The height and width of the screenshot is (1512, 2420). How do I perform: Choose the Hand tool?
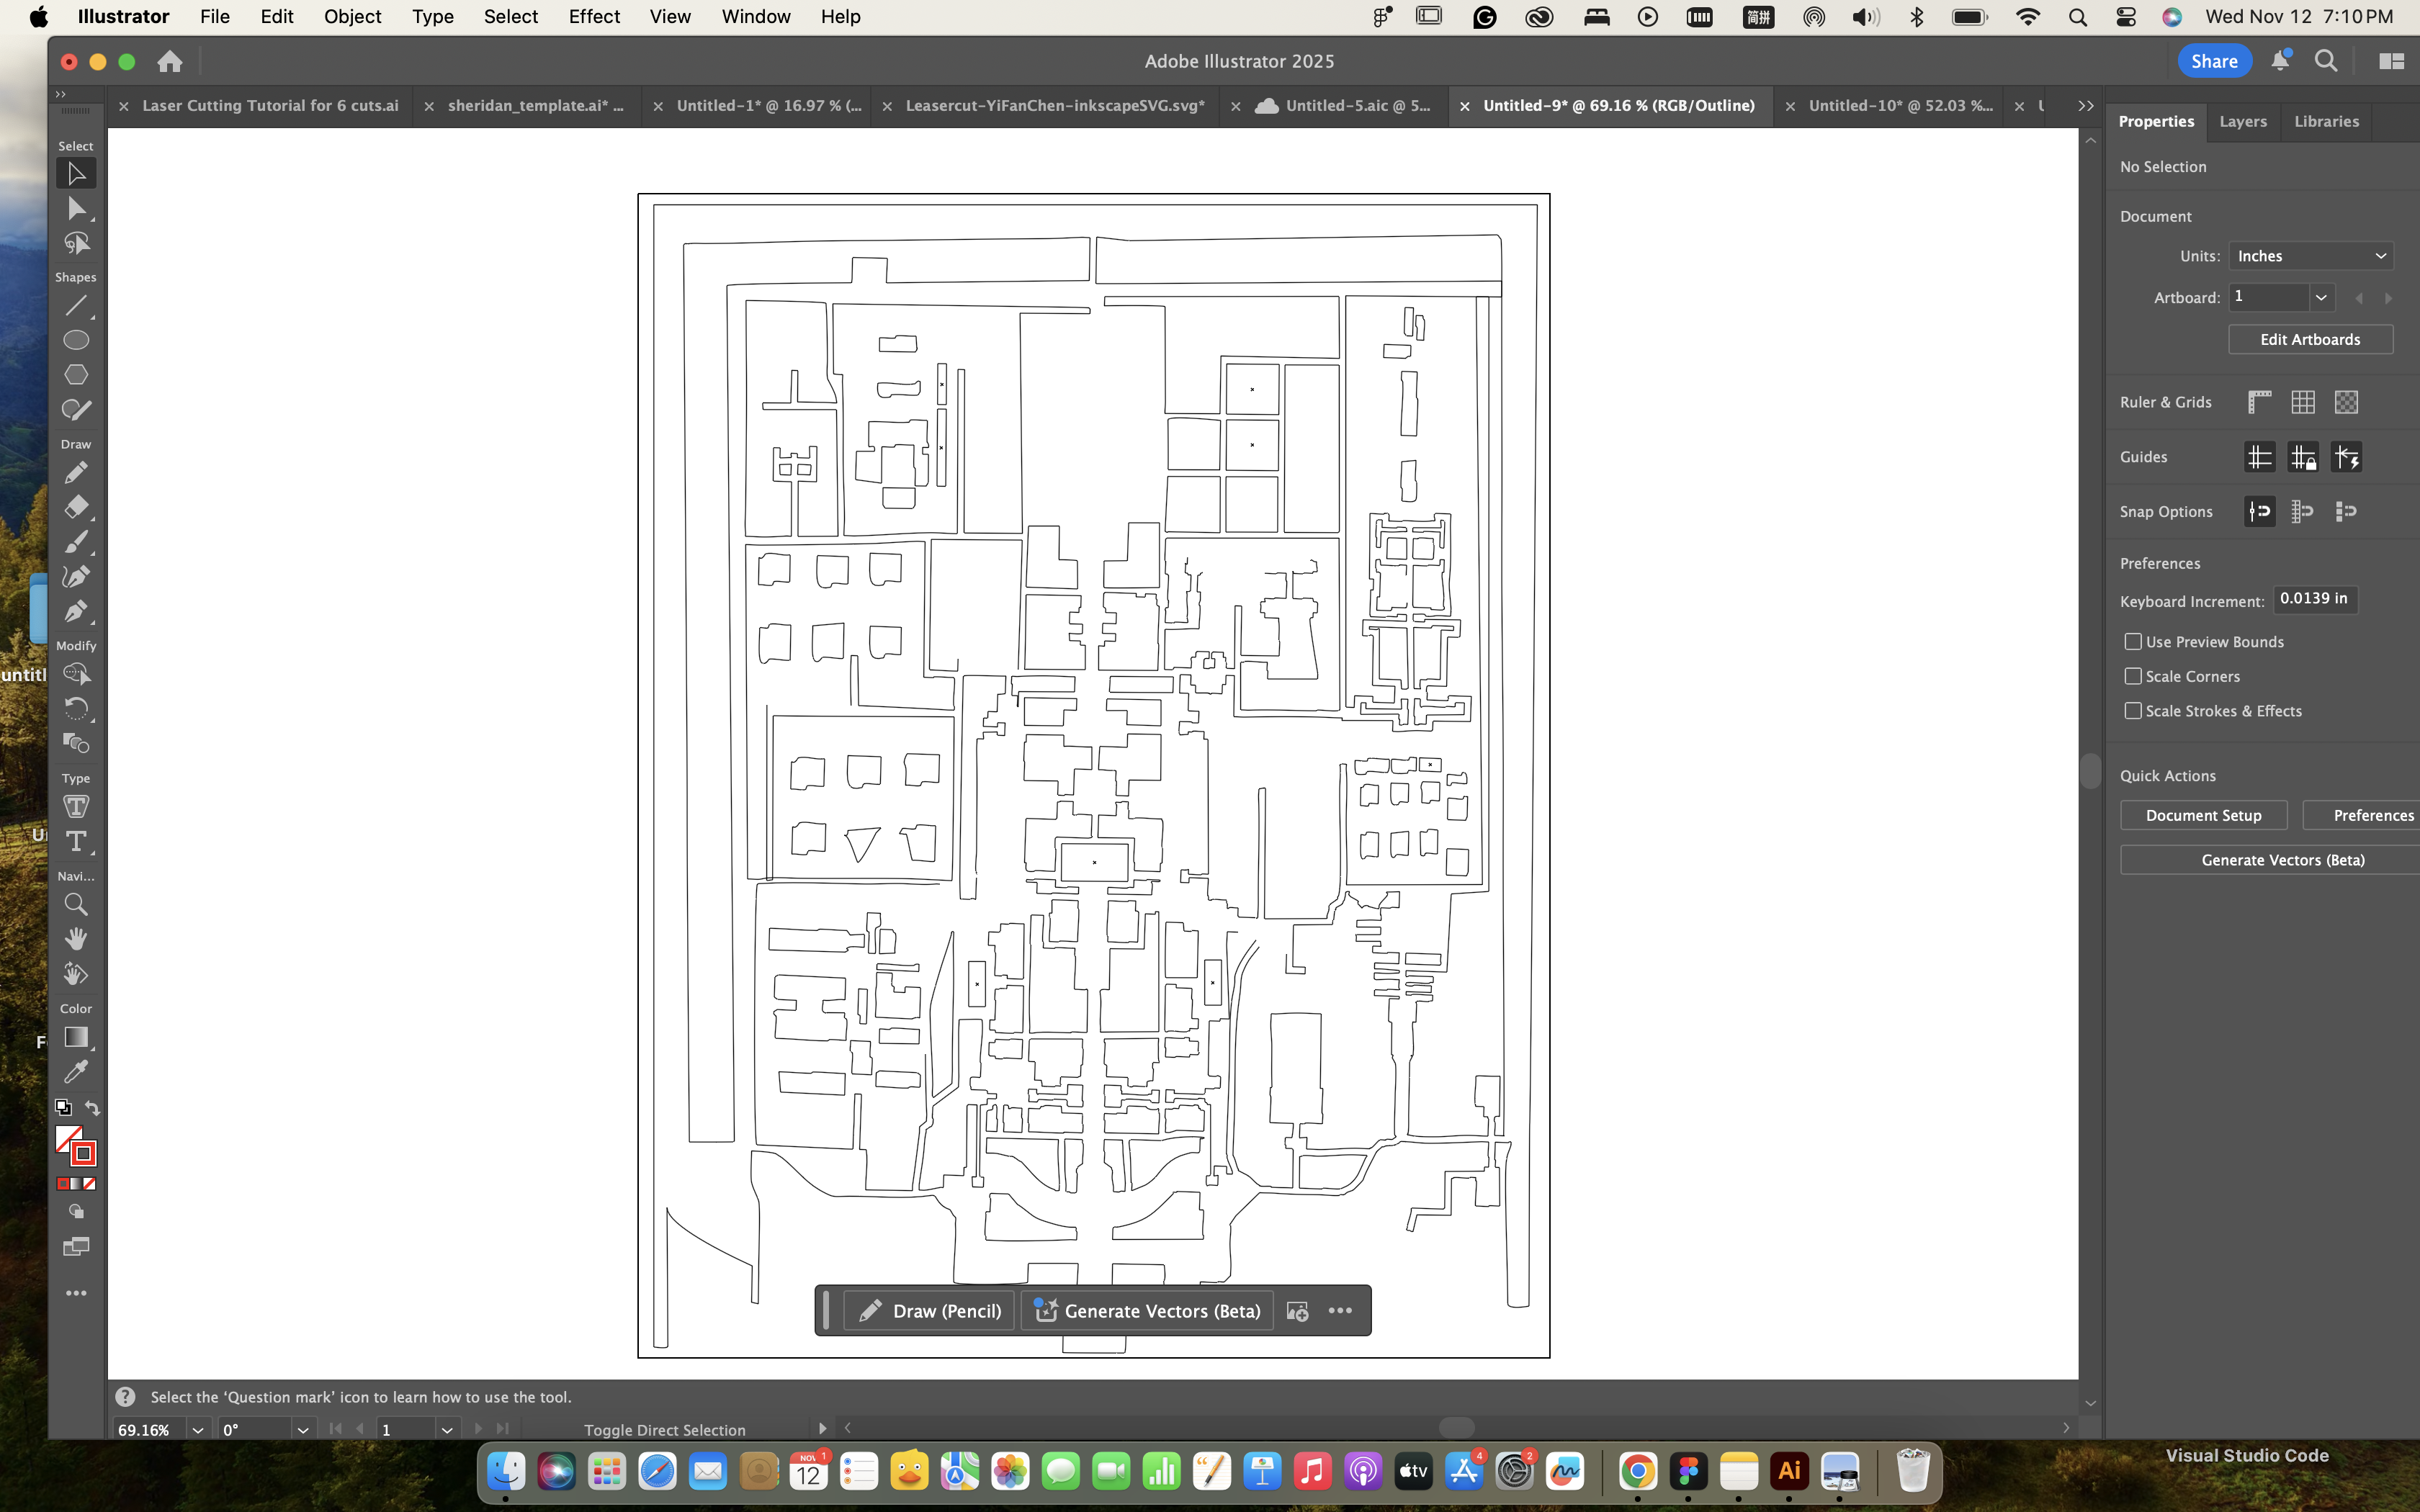(76, 939)
